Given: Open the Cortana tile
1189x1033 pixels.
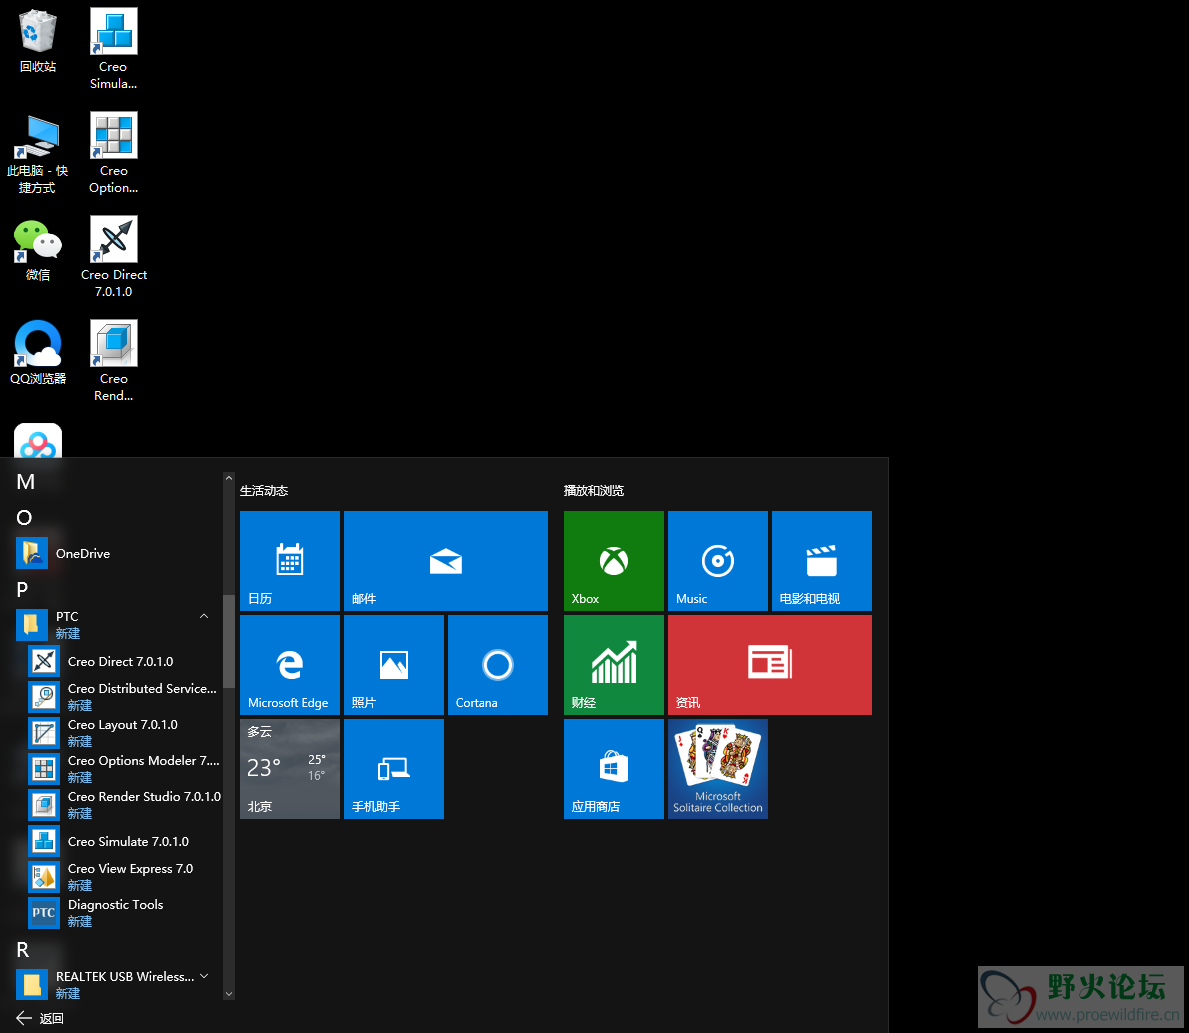Looking at the screenshot, I should coord(497,664).
